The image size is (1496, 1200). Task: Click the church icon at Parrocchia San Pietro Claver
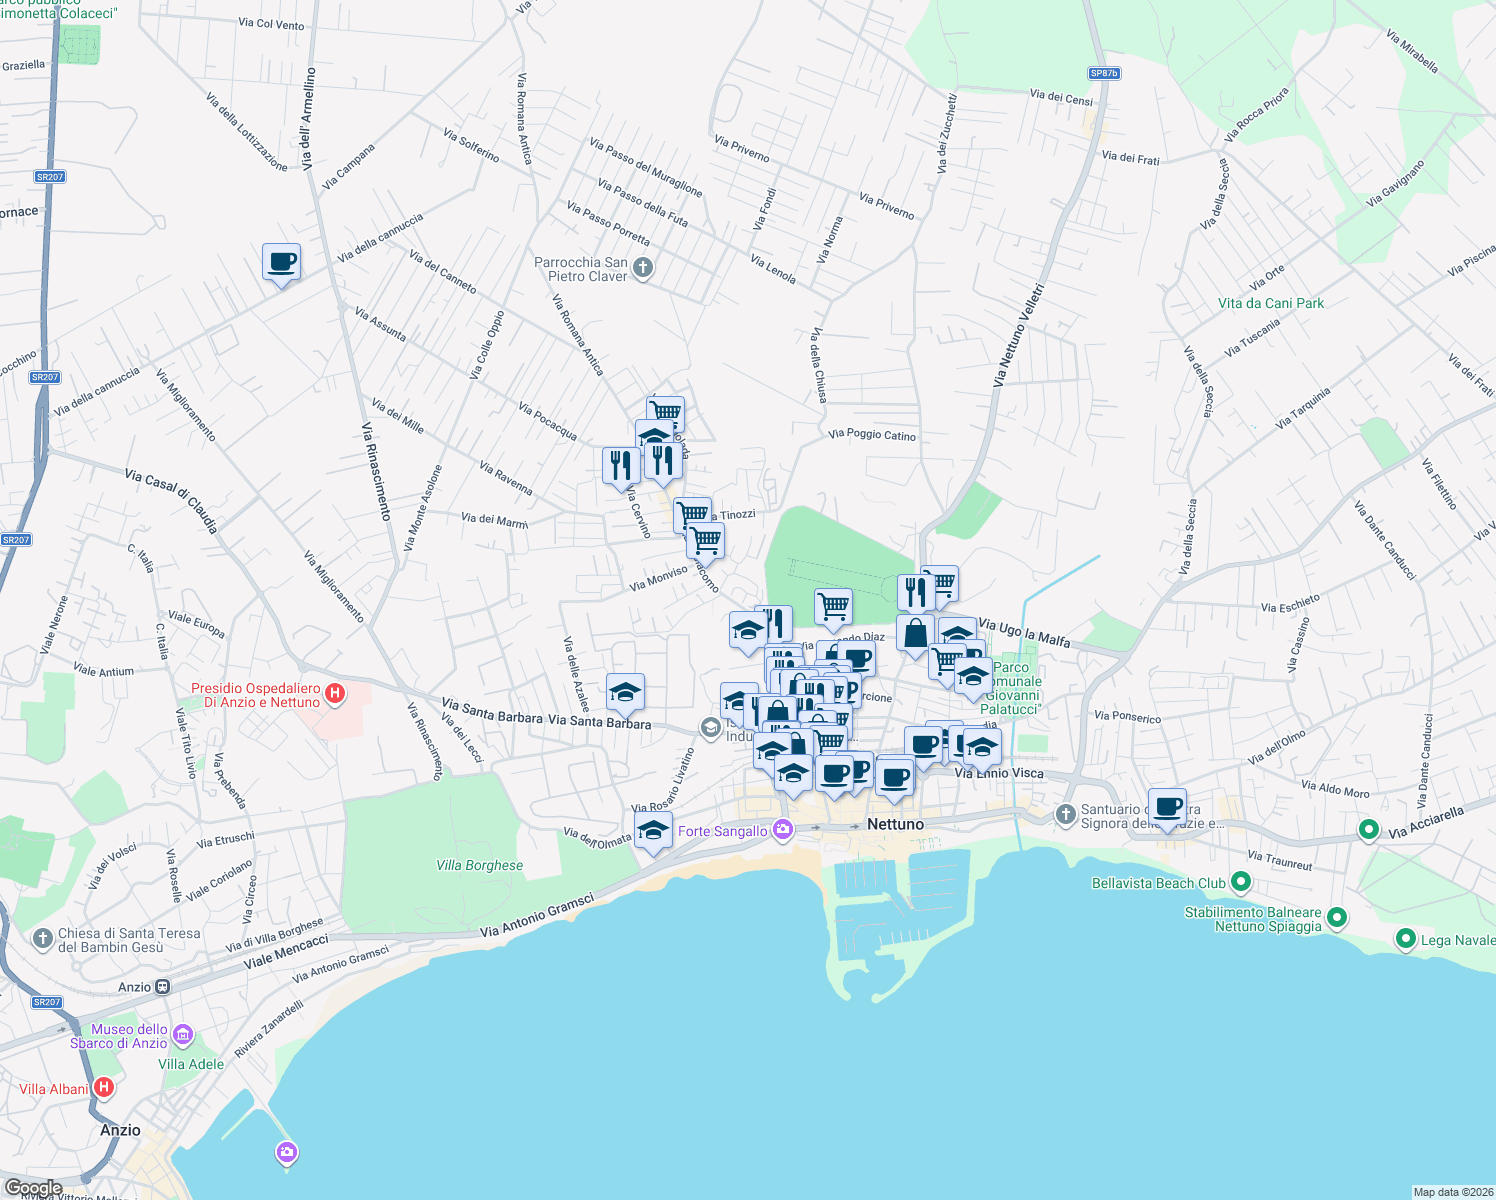coord(641,267)
